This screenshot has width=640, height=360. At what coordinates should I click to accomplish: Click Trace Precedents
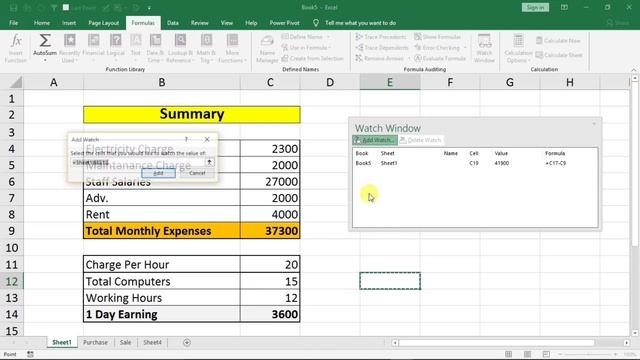(x=381, y=37)
